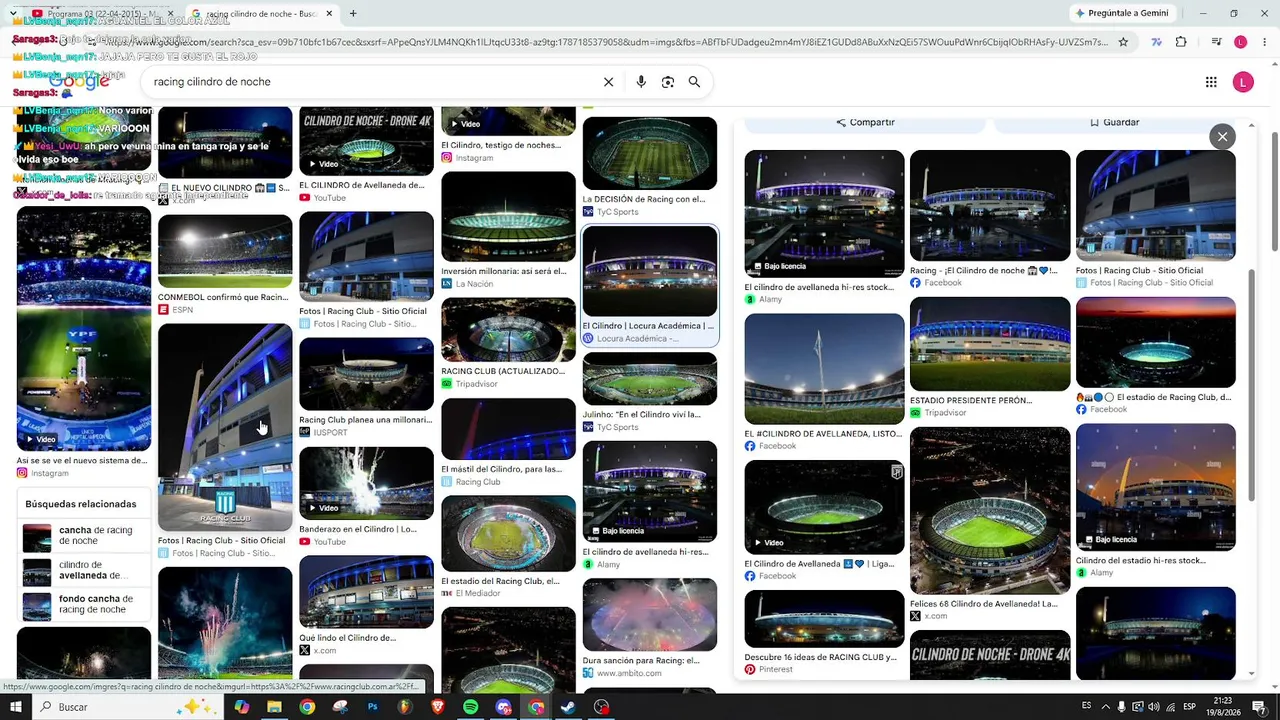Viewport: 1280px width, 720px height.
Task: Open 'Inversión millonaria' La Nación result thumbnail
Action: pos(508,217)
